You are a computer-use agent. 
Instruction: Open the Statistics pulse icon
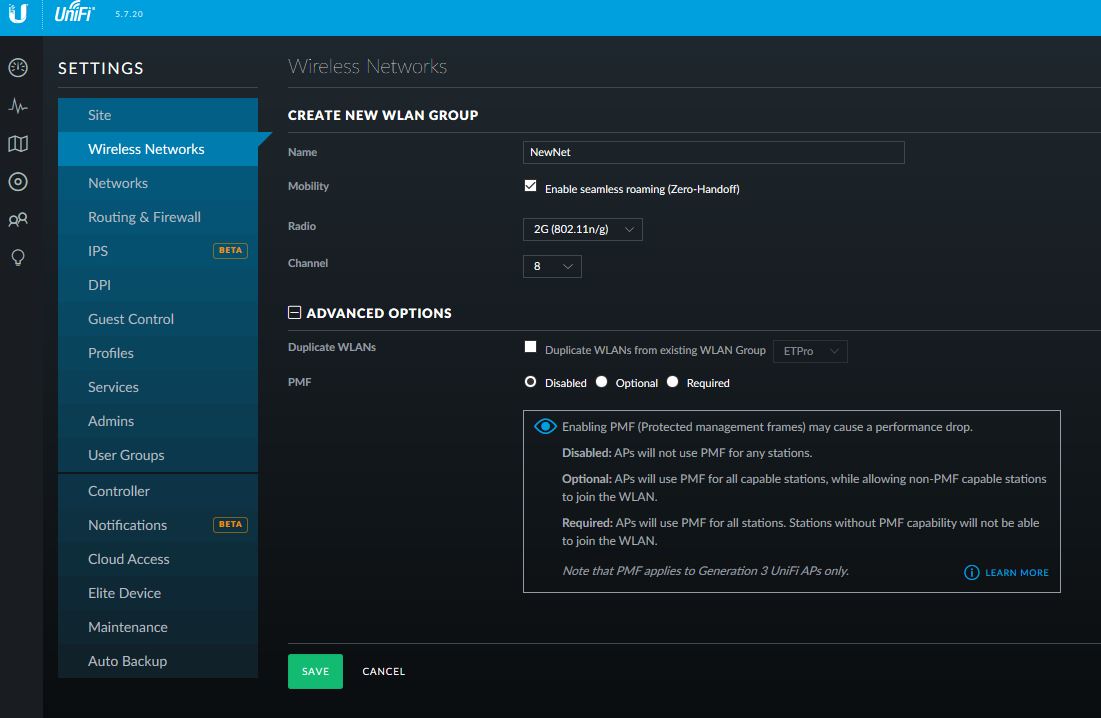[x=18, y=106]
